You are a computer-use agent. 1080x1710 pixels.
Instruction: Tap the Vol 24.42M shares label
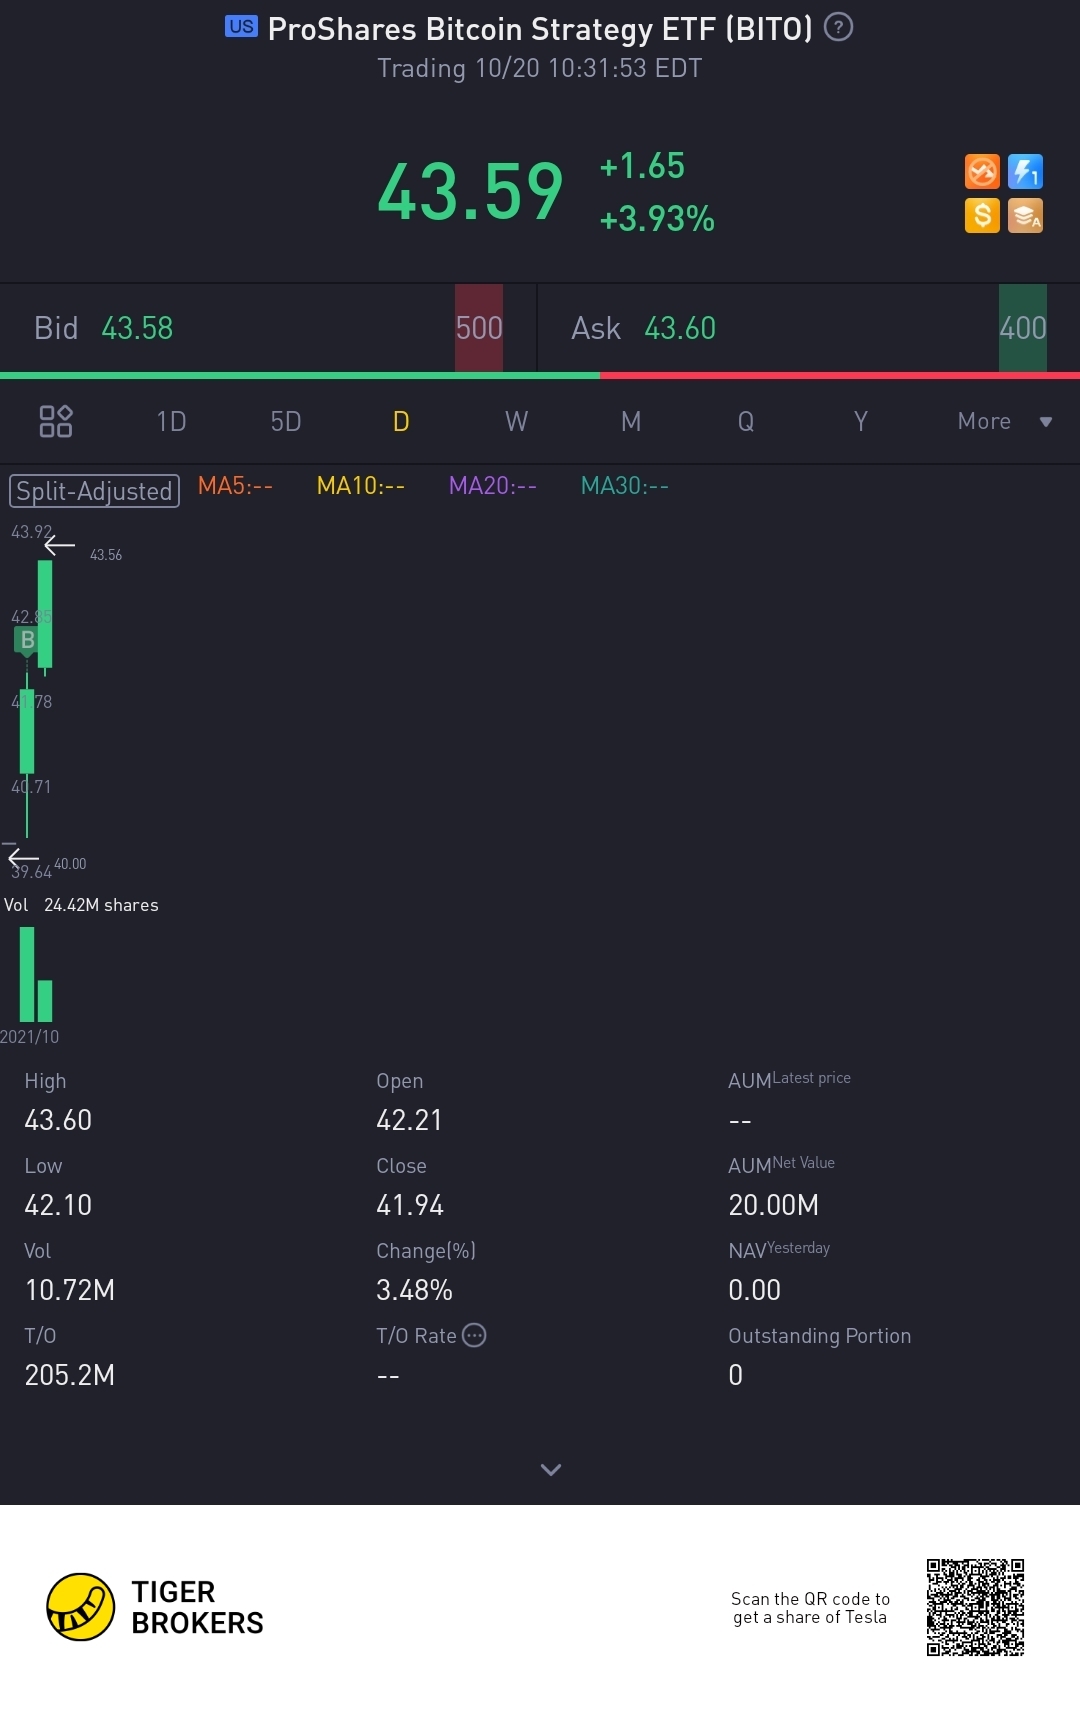[81, 905]
